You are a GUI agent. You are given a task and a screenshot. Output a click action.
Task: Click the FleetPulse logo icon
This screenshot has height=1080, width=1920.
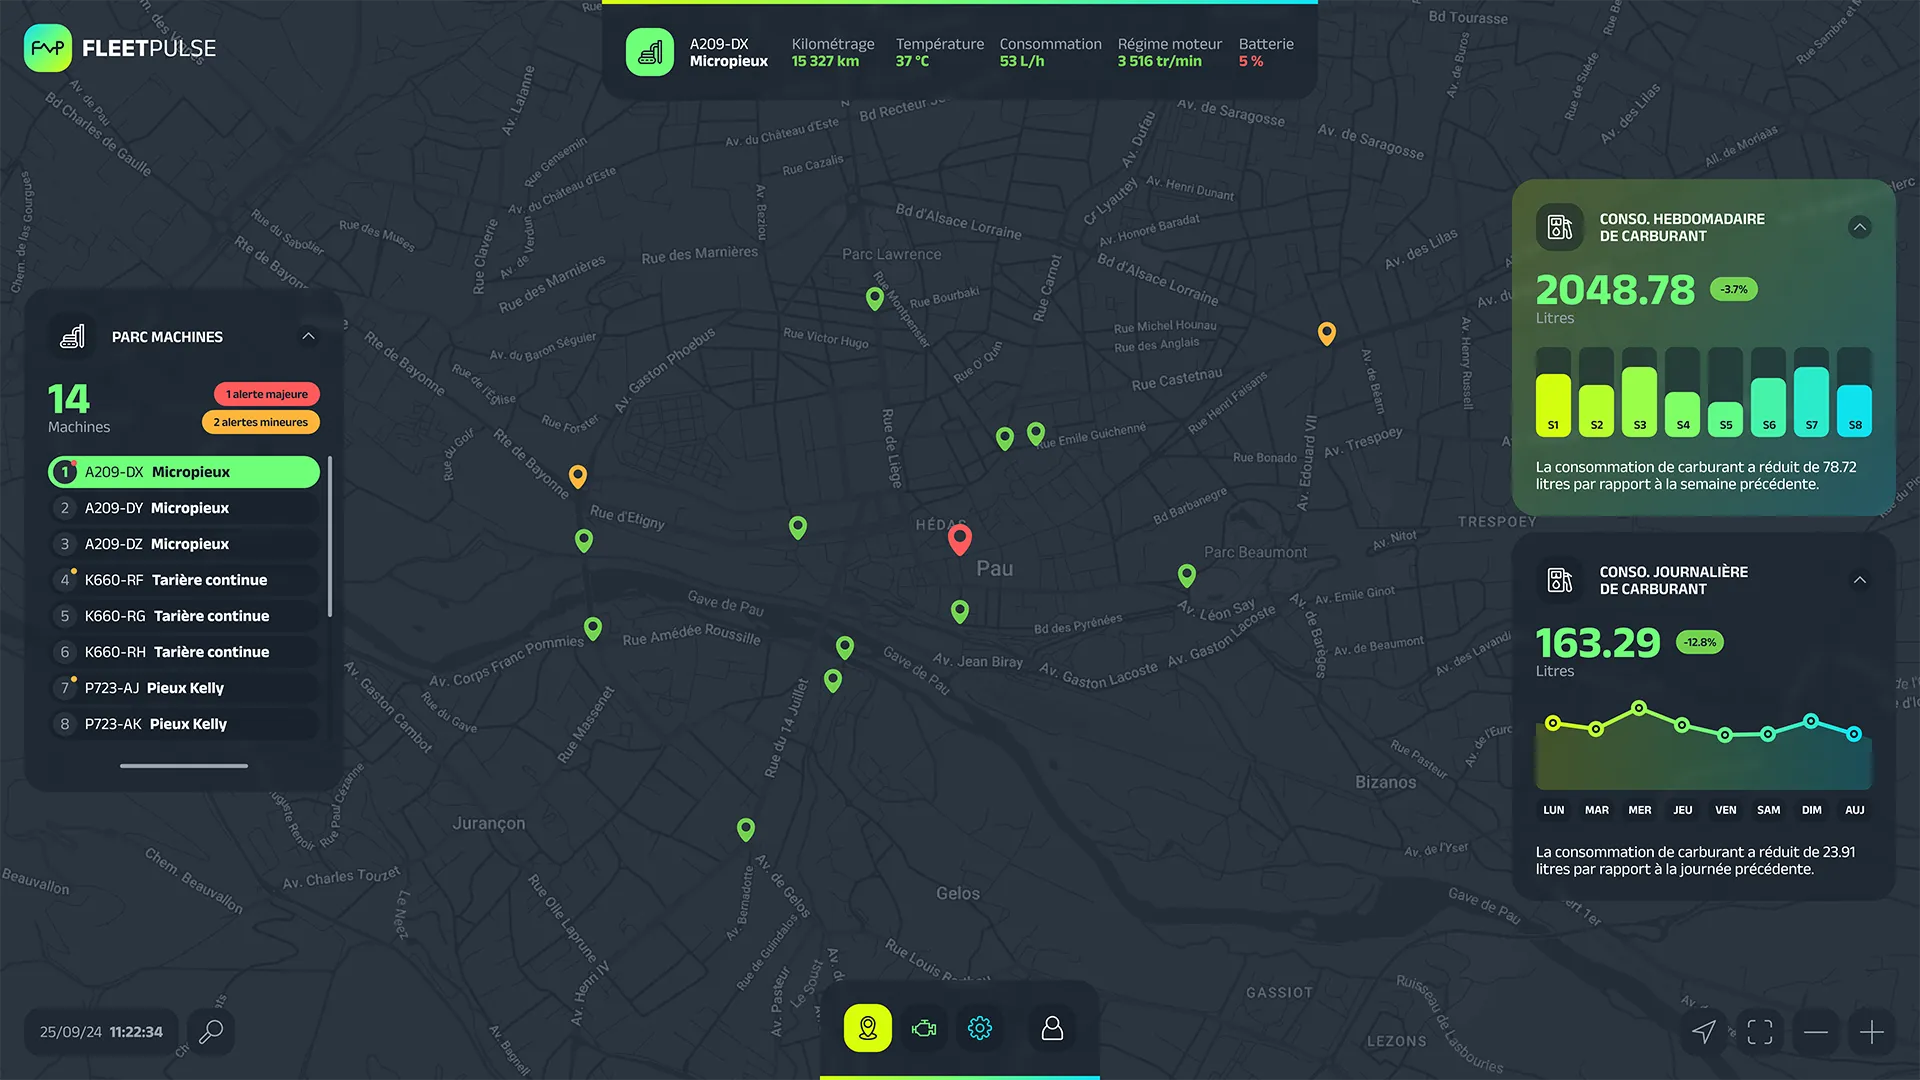[48, 48]
